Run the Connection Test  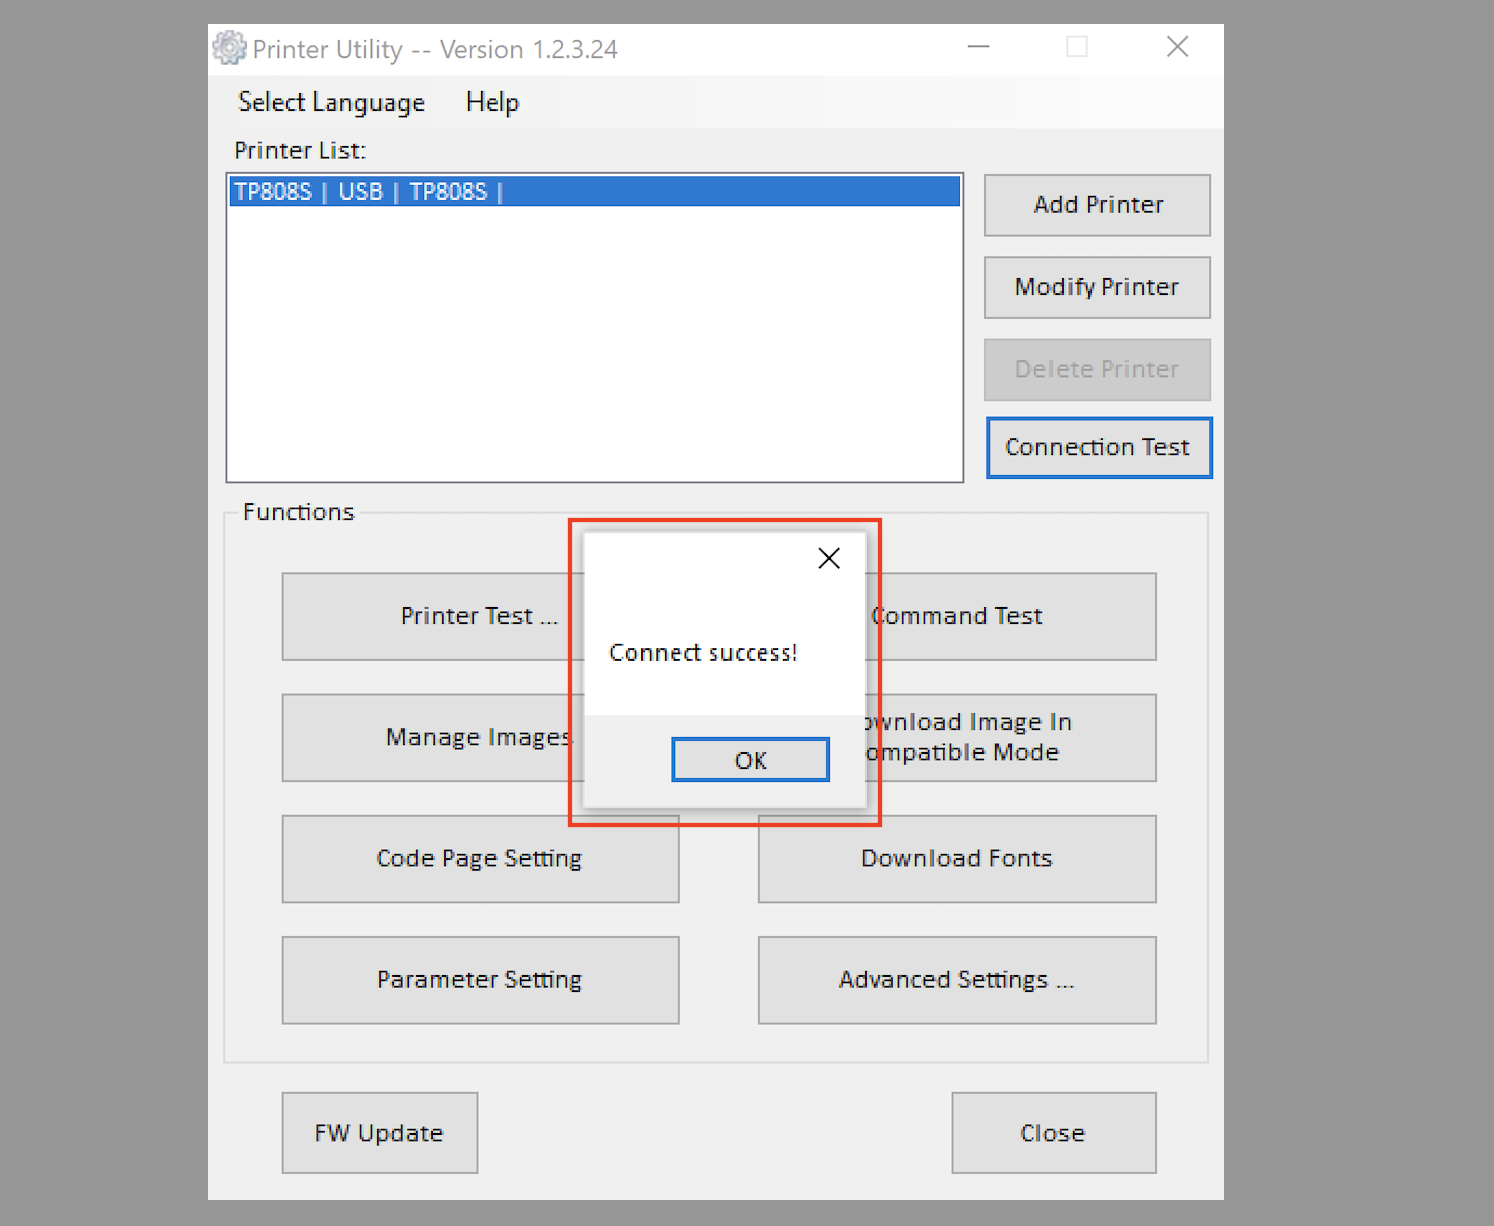(x=1098, y=448)
